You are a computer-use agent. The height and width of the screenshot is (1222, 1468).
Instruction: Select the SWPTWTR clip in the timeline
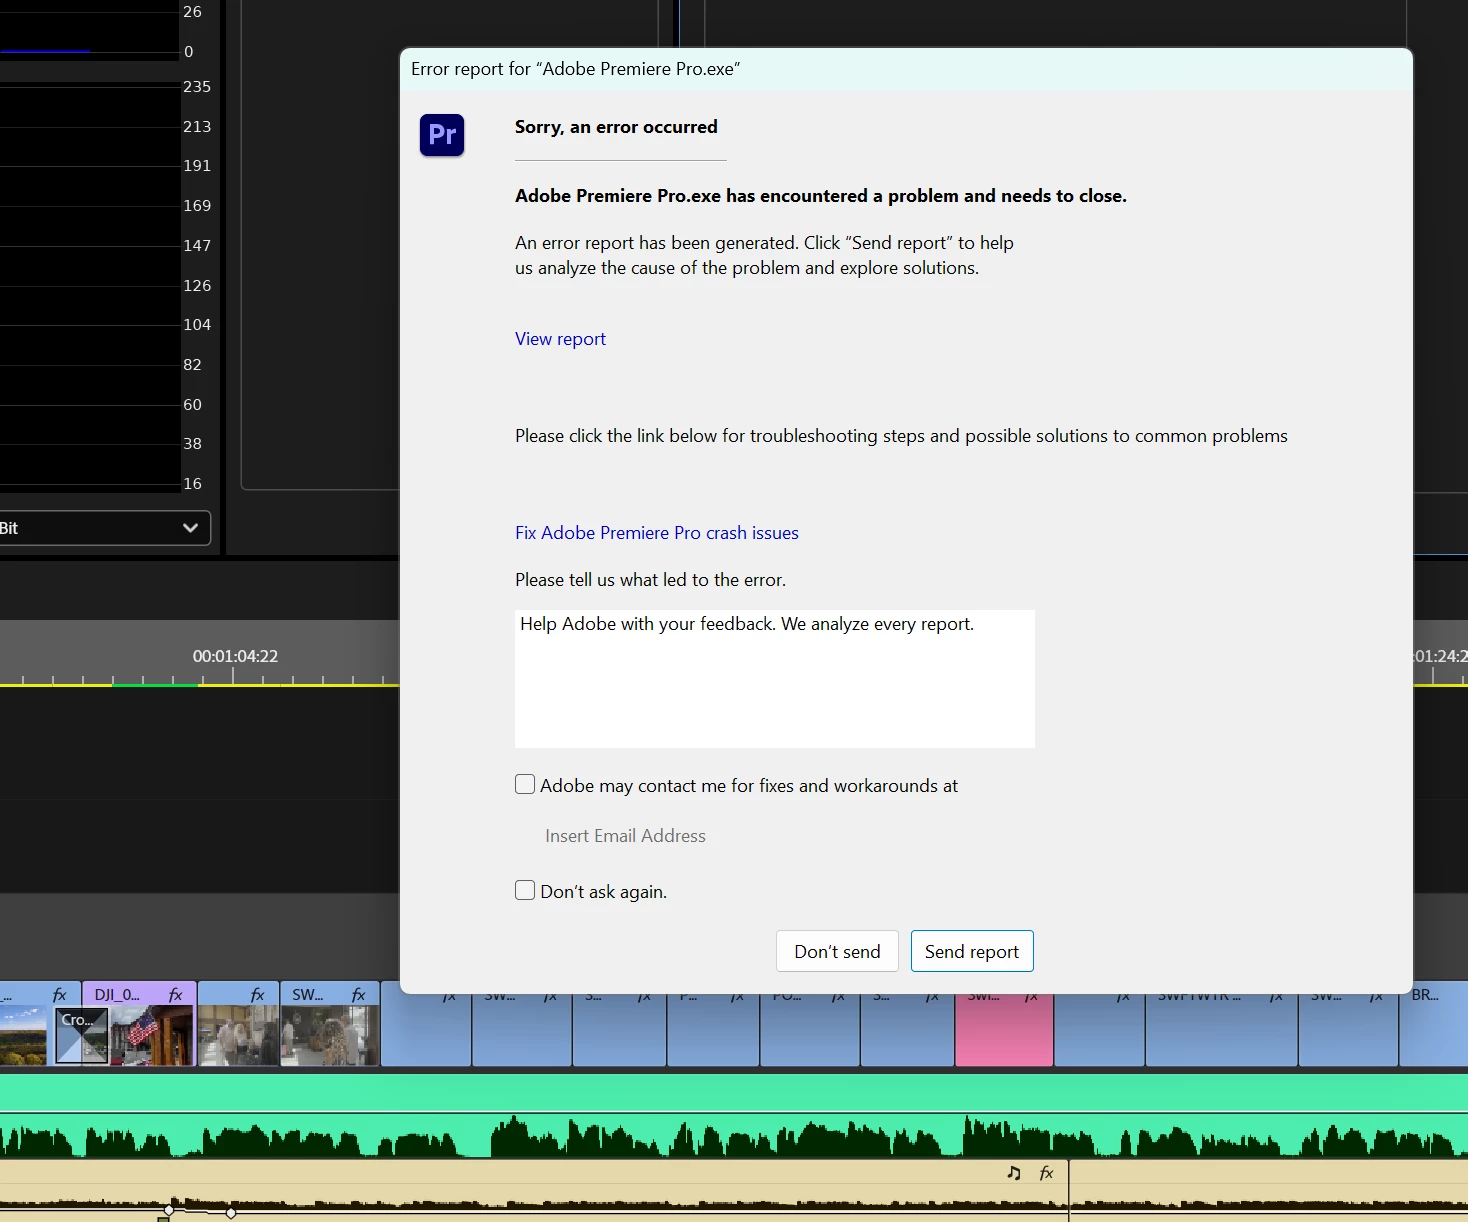coord(1221,1030)
